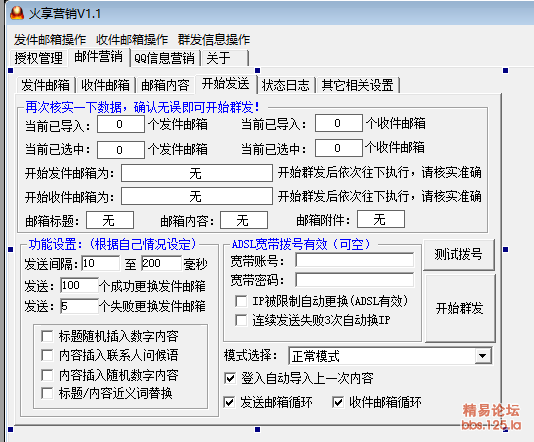Switch to QQ信息营销 tab
Screen dimensions: 534x442
coord(164,58)
